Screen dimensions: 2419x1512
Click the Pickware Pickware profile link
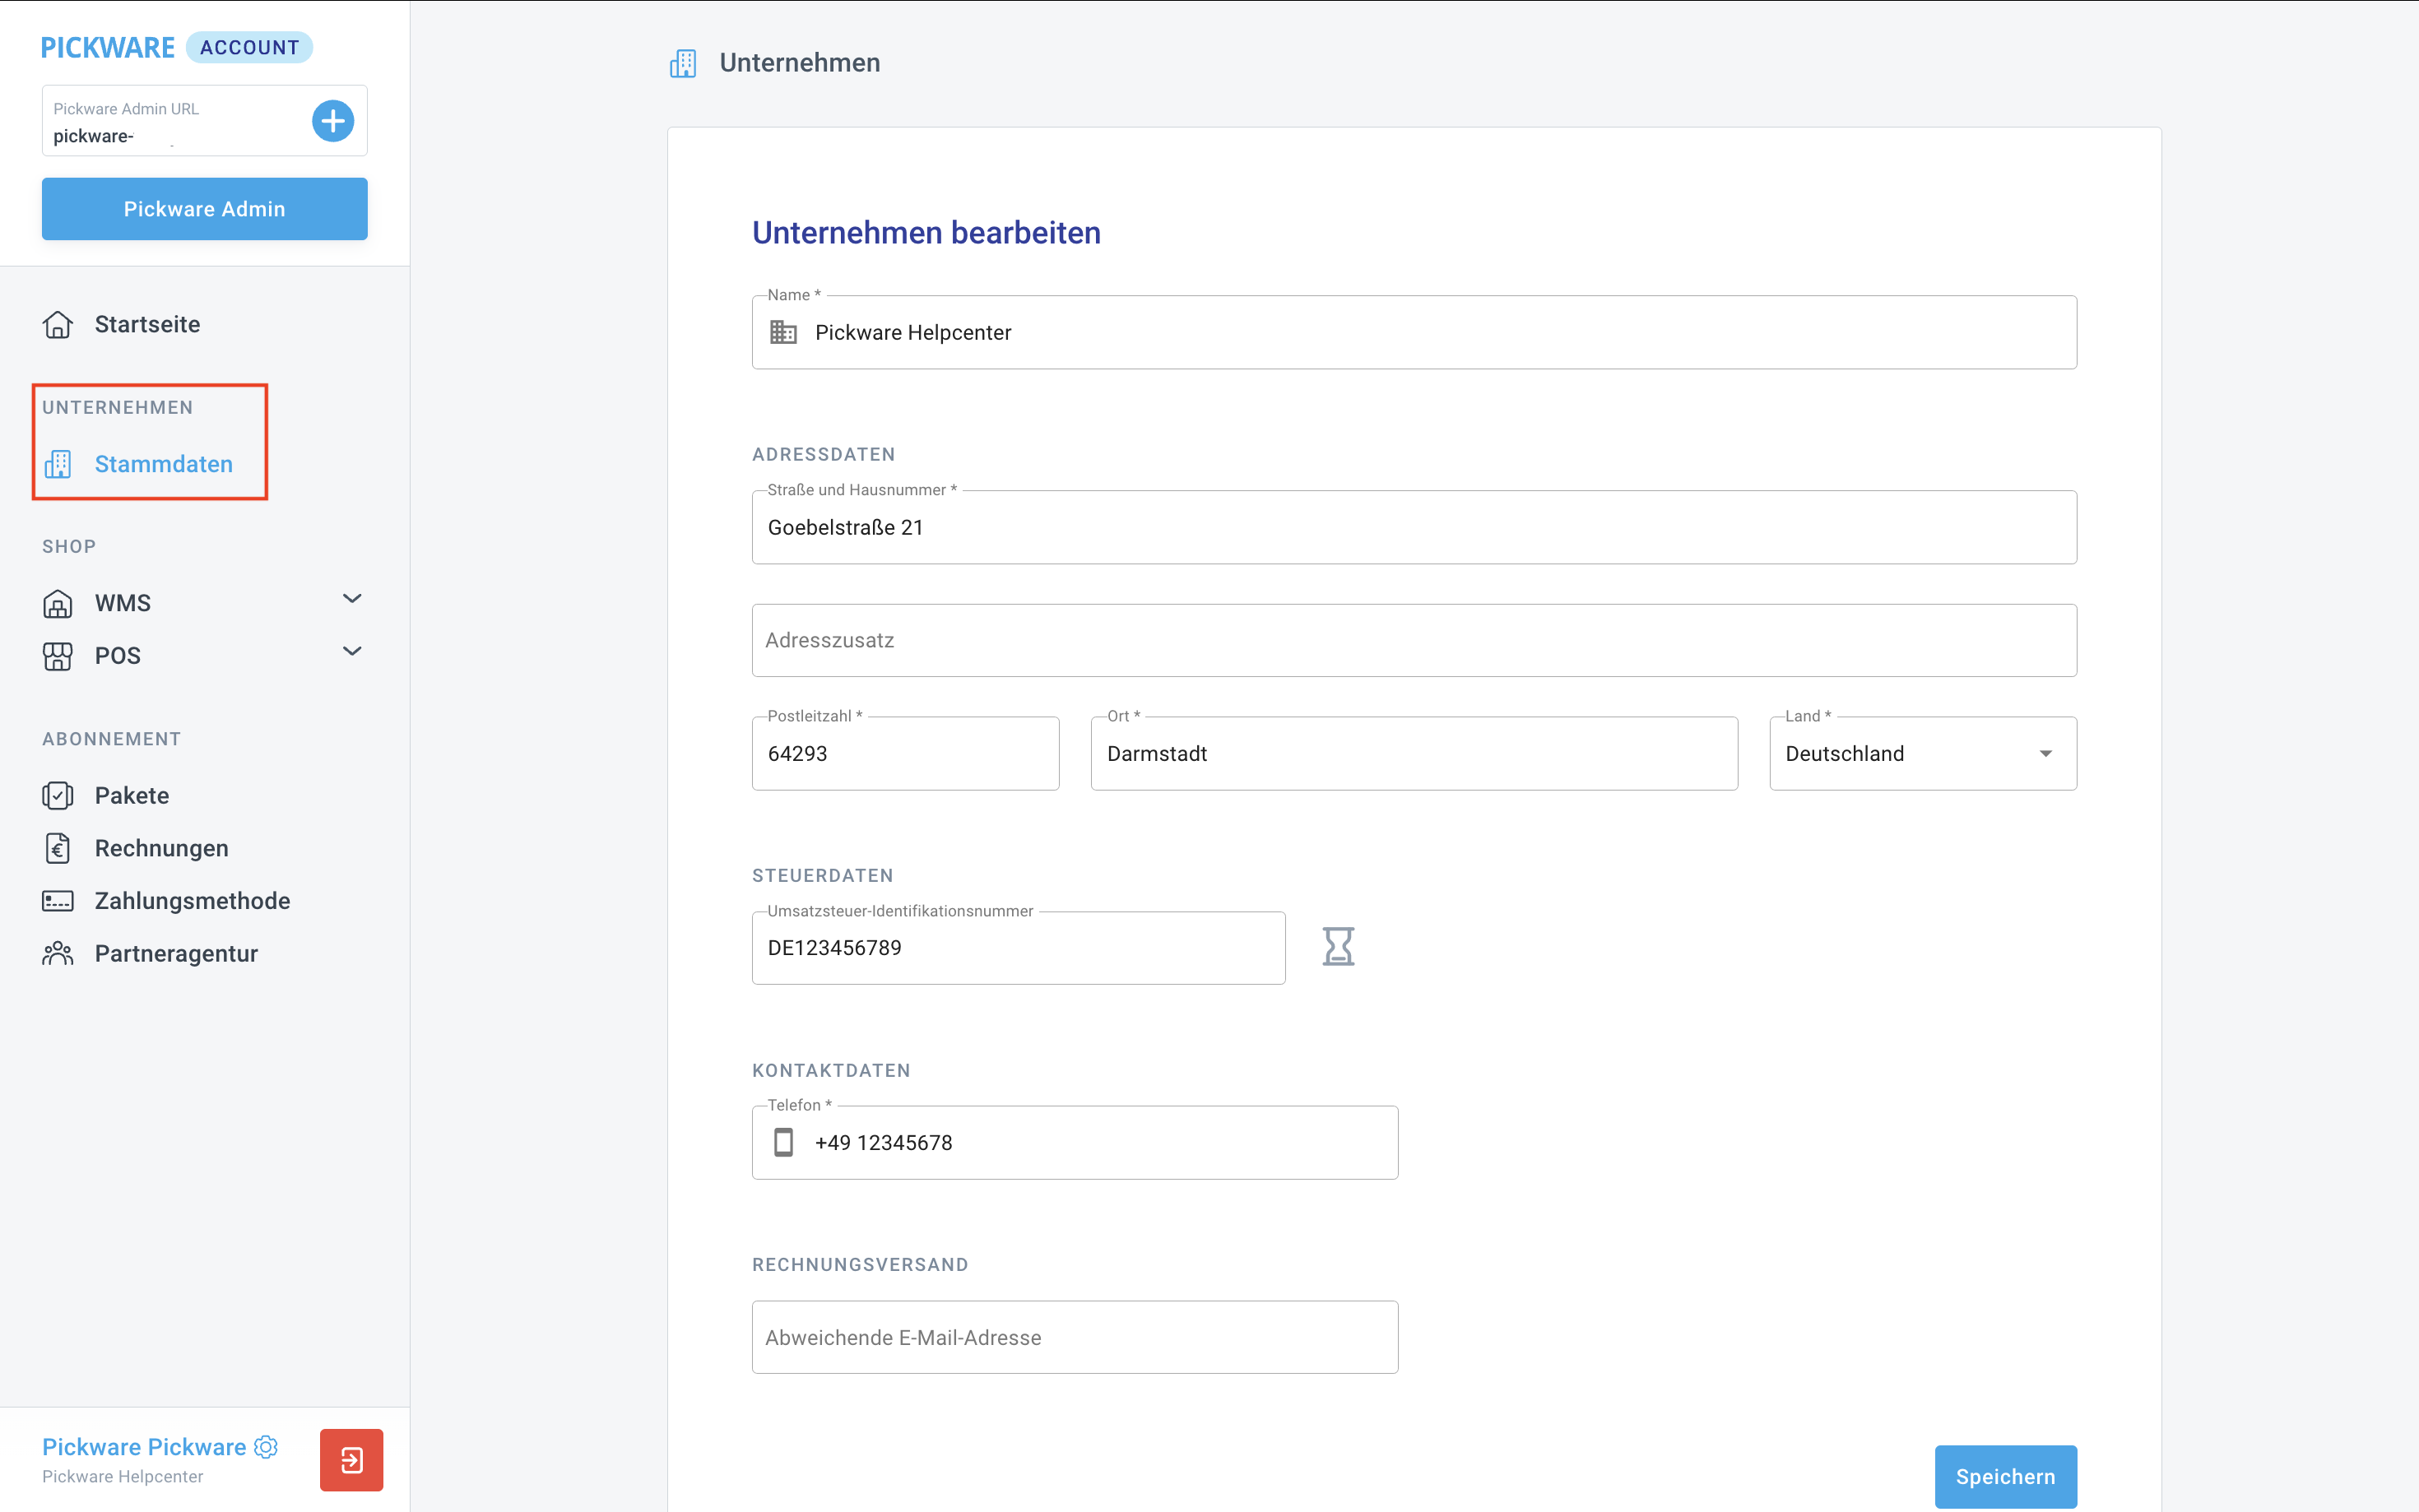pyautogui.click(x=144, y=1446)
